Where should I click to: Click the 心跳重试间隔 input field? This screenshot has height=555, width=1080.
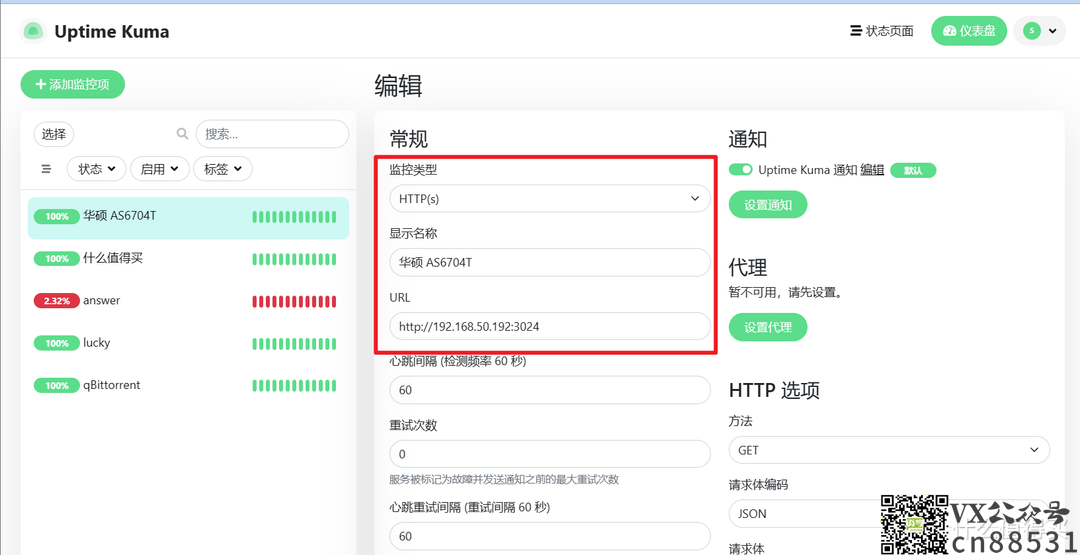(x=550, y=536)
